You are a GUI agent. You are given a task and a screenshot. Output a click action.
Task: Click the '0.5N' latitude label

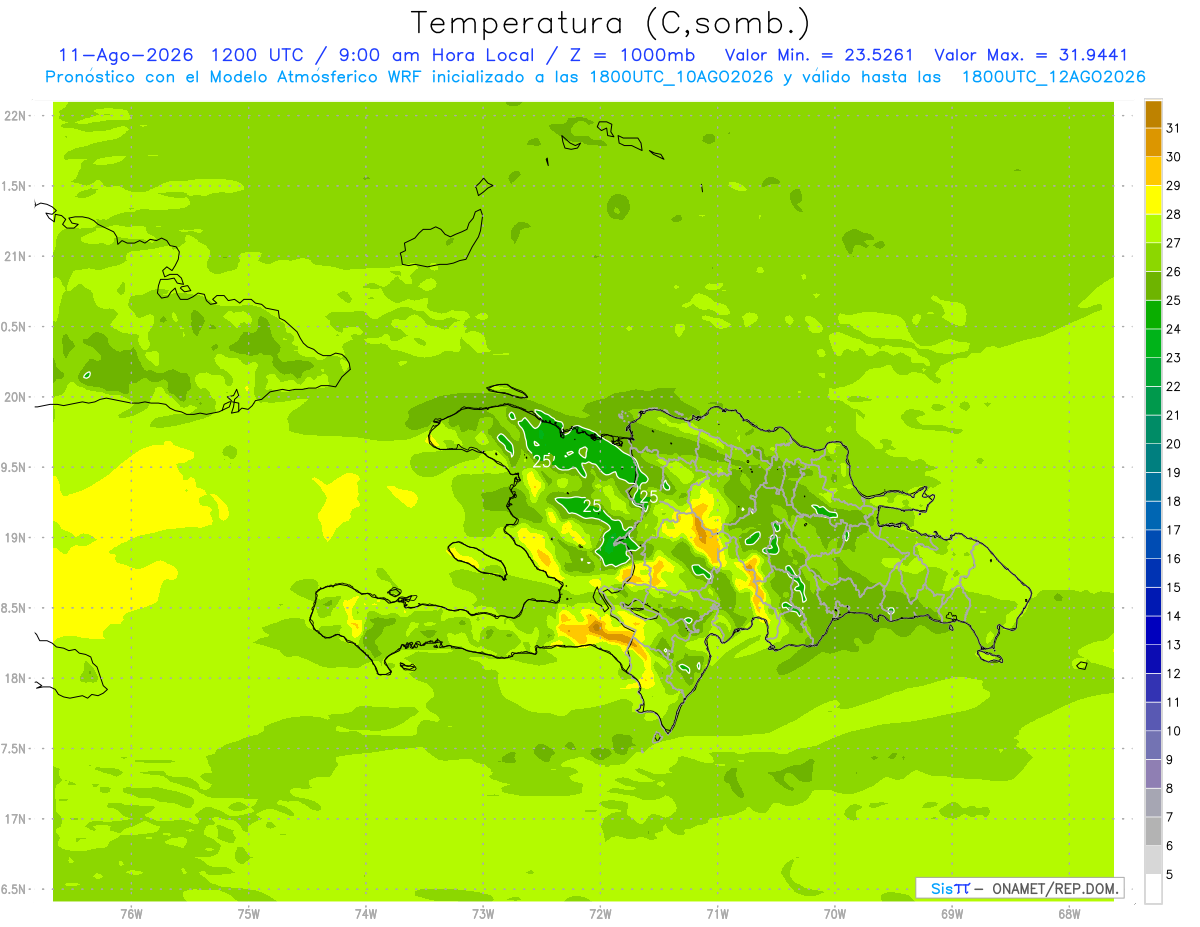click(x=15, y=327)
